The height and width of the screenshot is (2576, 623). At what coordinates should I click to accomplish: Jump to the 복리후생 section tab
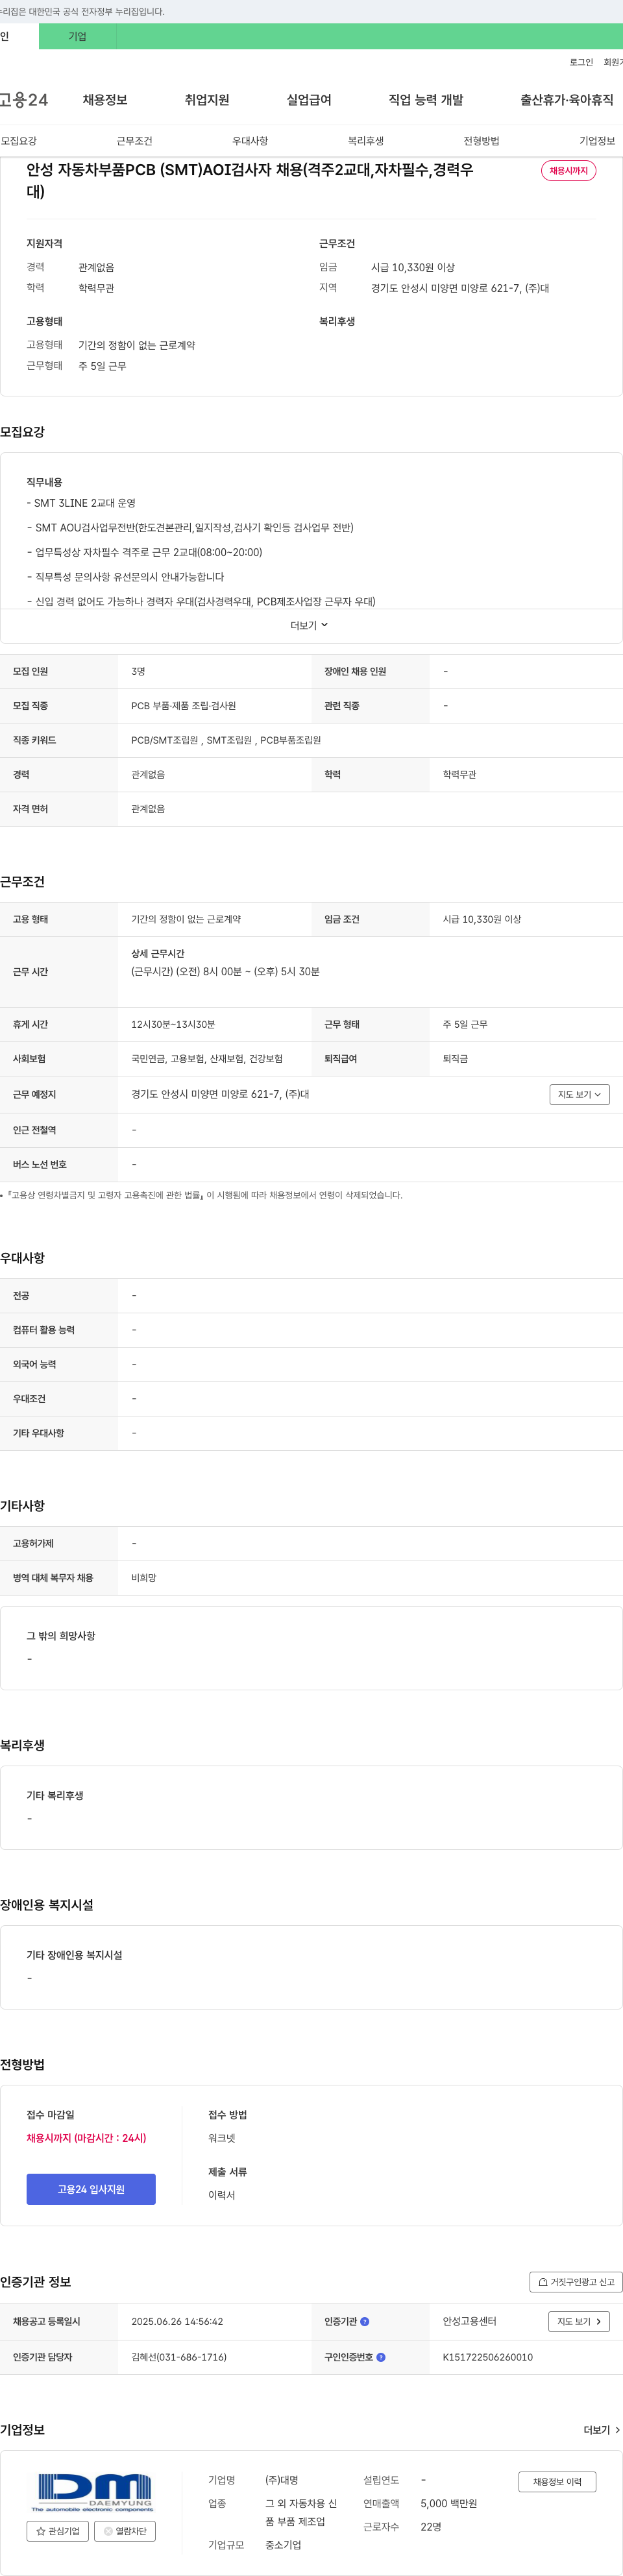[x=366, y=141]
